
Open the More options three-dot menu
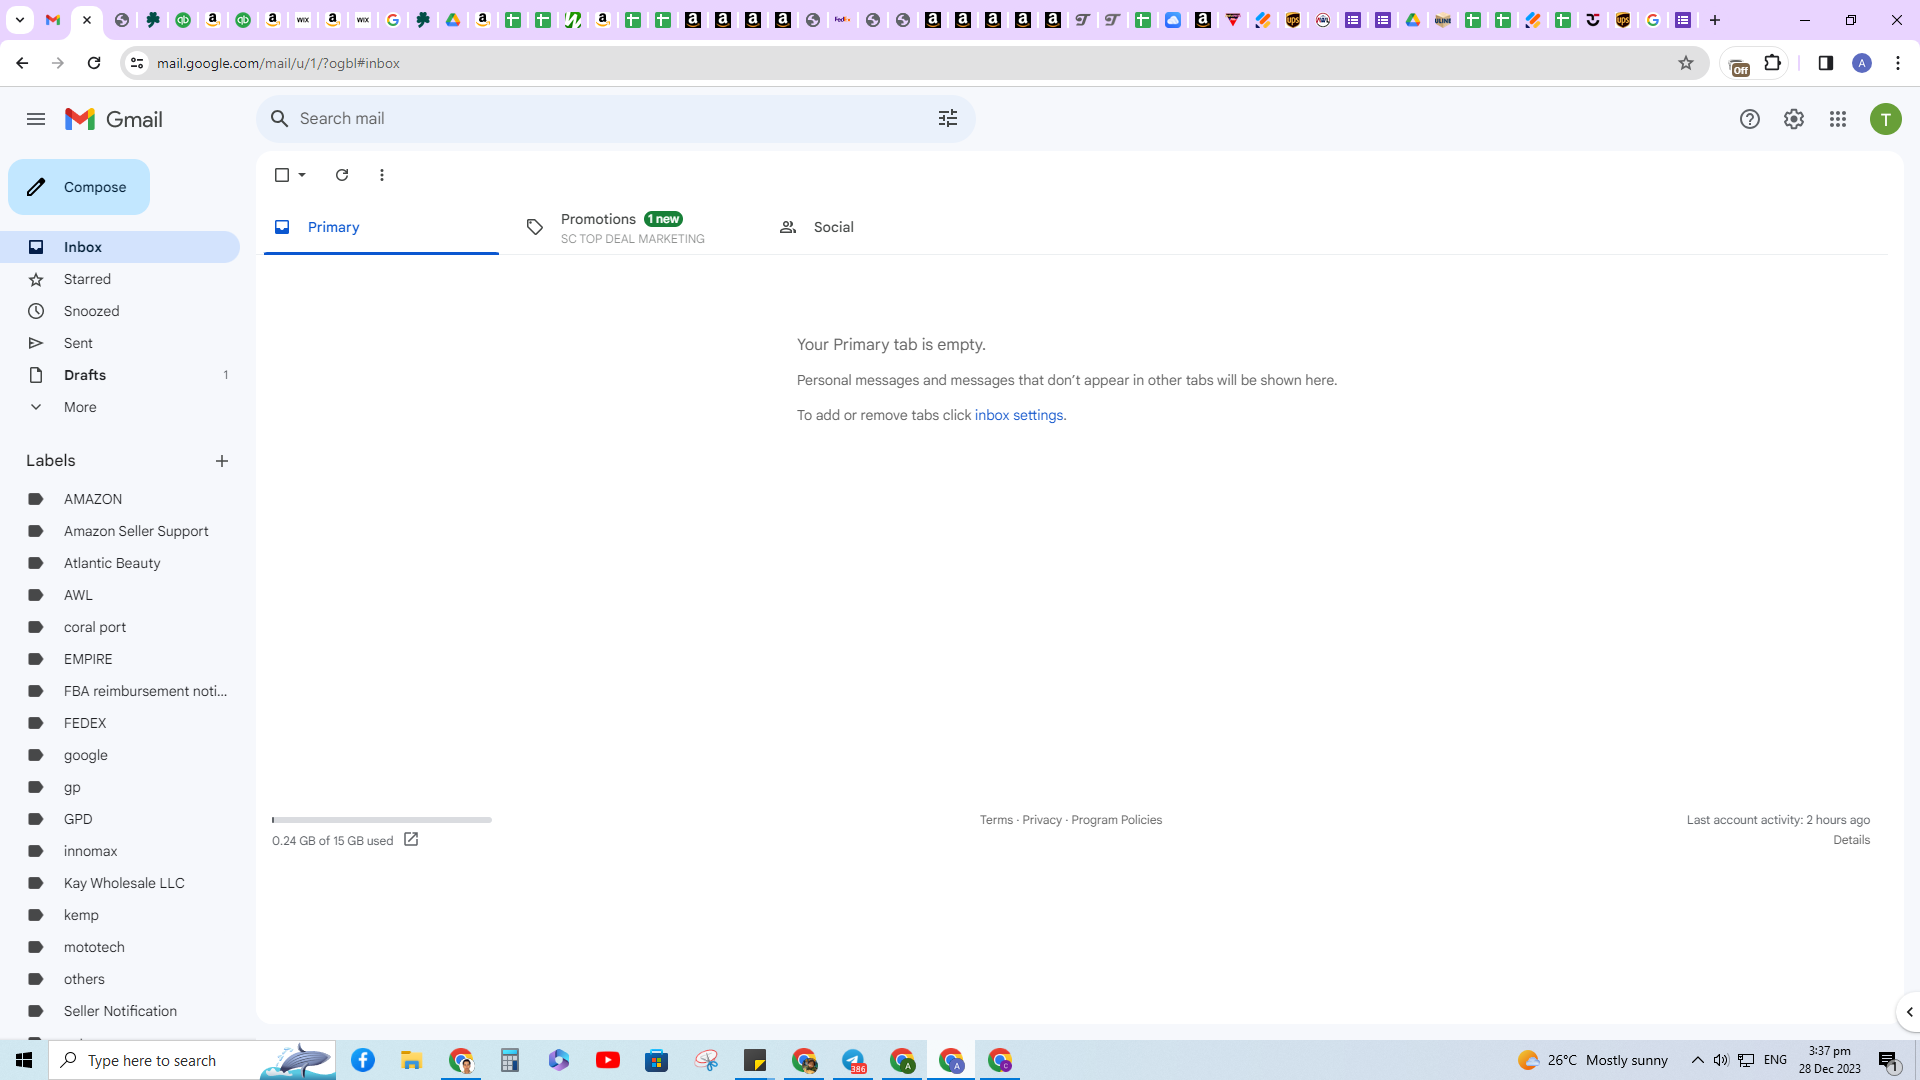coord(382,175)
